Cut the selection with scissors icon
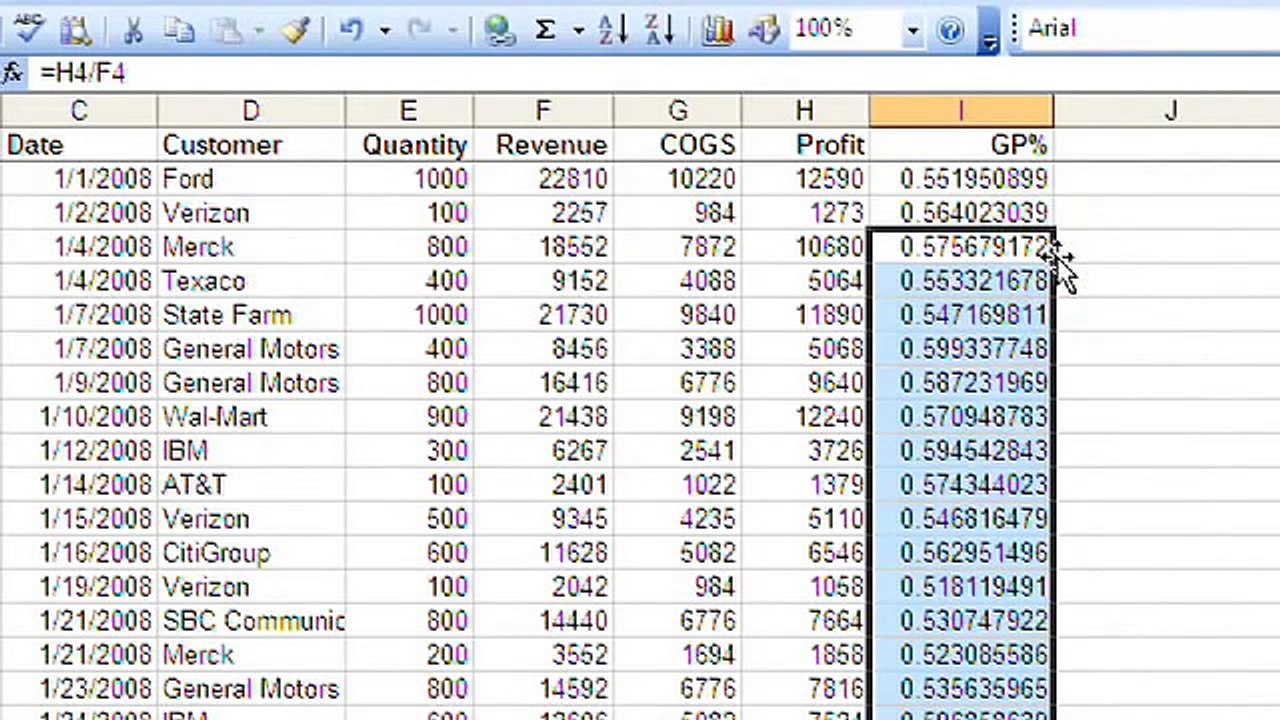This screenshot has width=1280, height=720. click(x=132, y=30)
